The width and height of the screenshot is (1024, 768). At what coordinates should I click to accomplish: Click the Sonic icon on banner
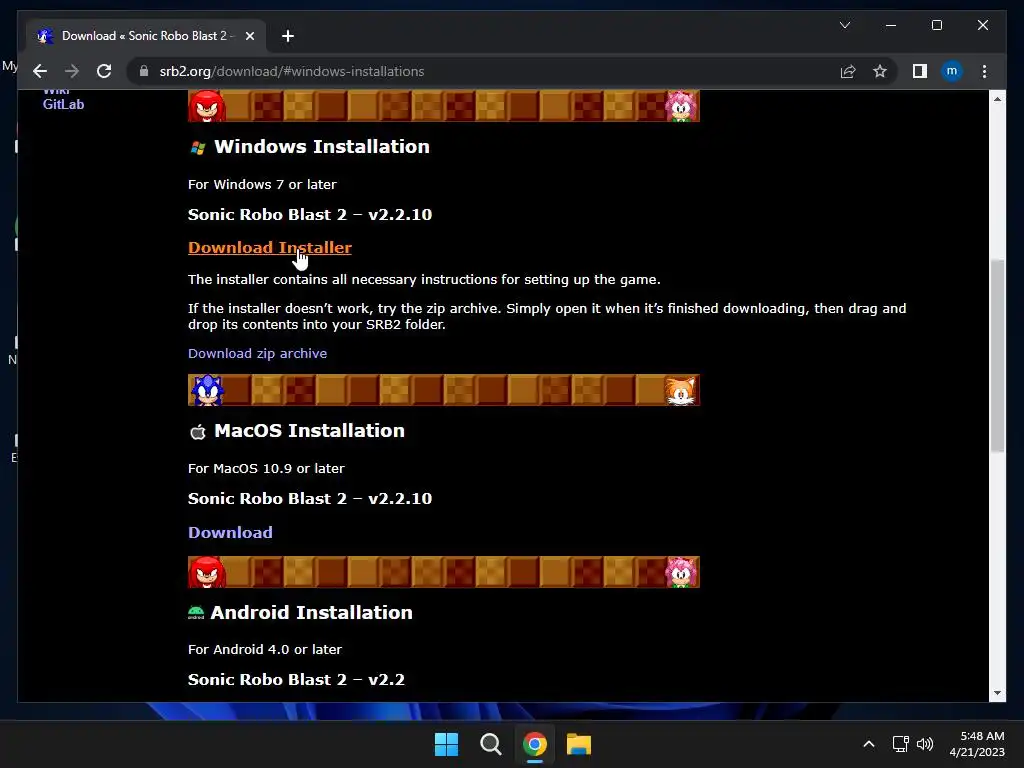click(x=207, y=390)
